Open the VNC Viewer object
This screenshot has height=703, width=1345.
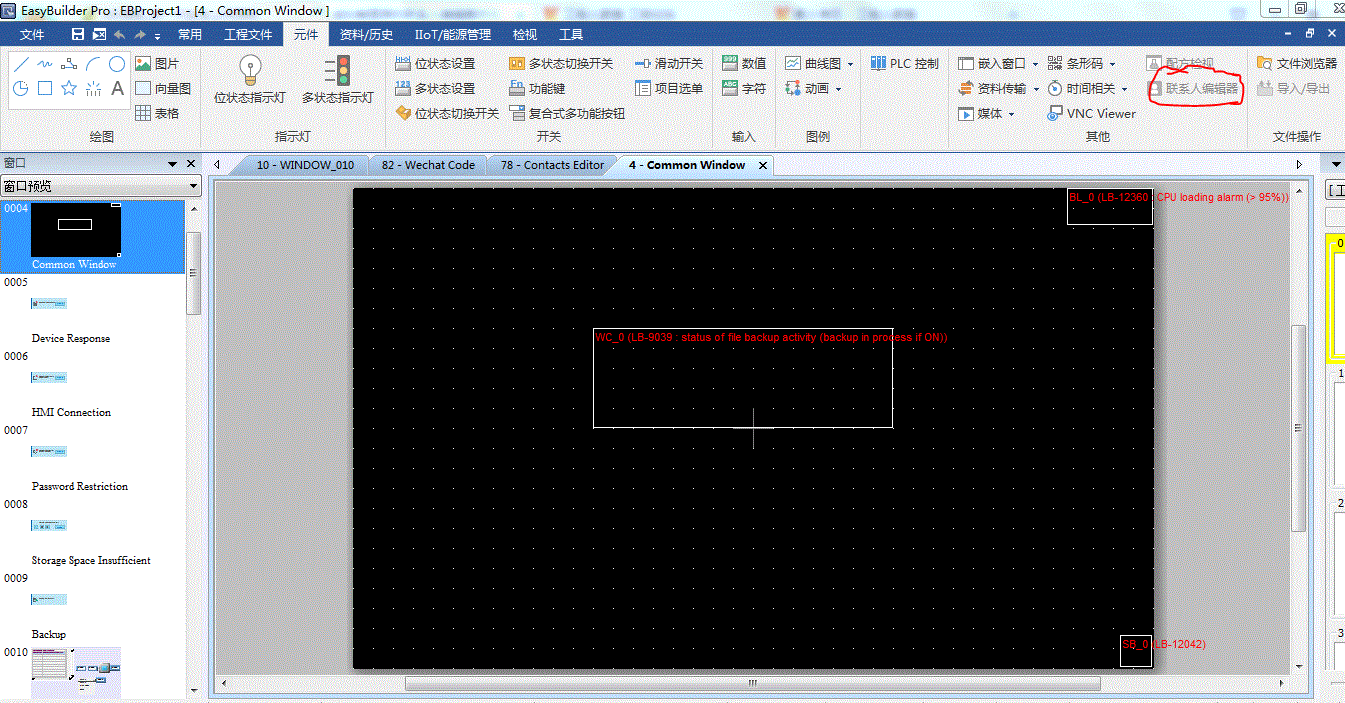click(x=1091, y=114)
